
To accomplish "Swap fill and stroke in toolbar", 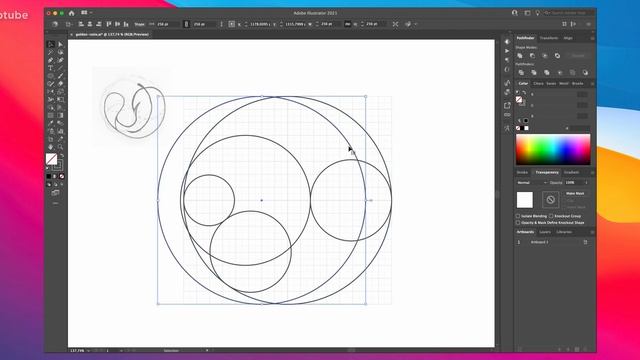I will pos(62,156).
